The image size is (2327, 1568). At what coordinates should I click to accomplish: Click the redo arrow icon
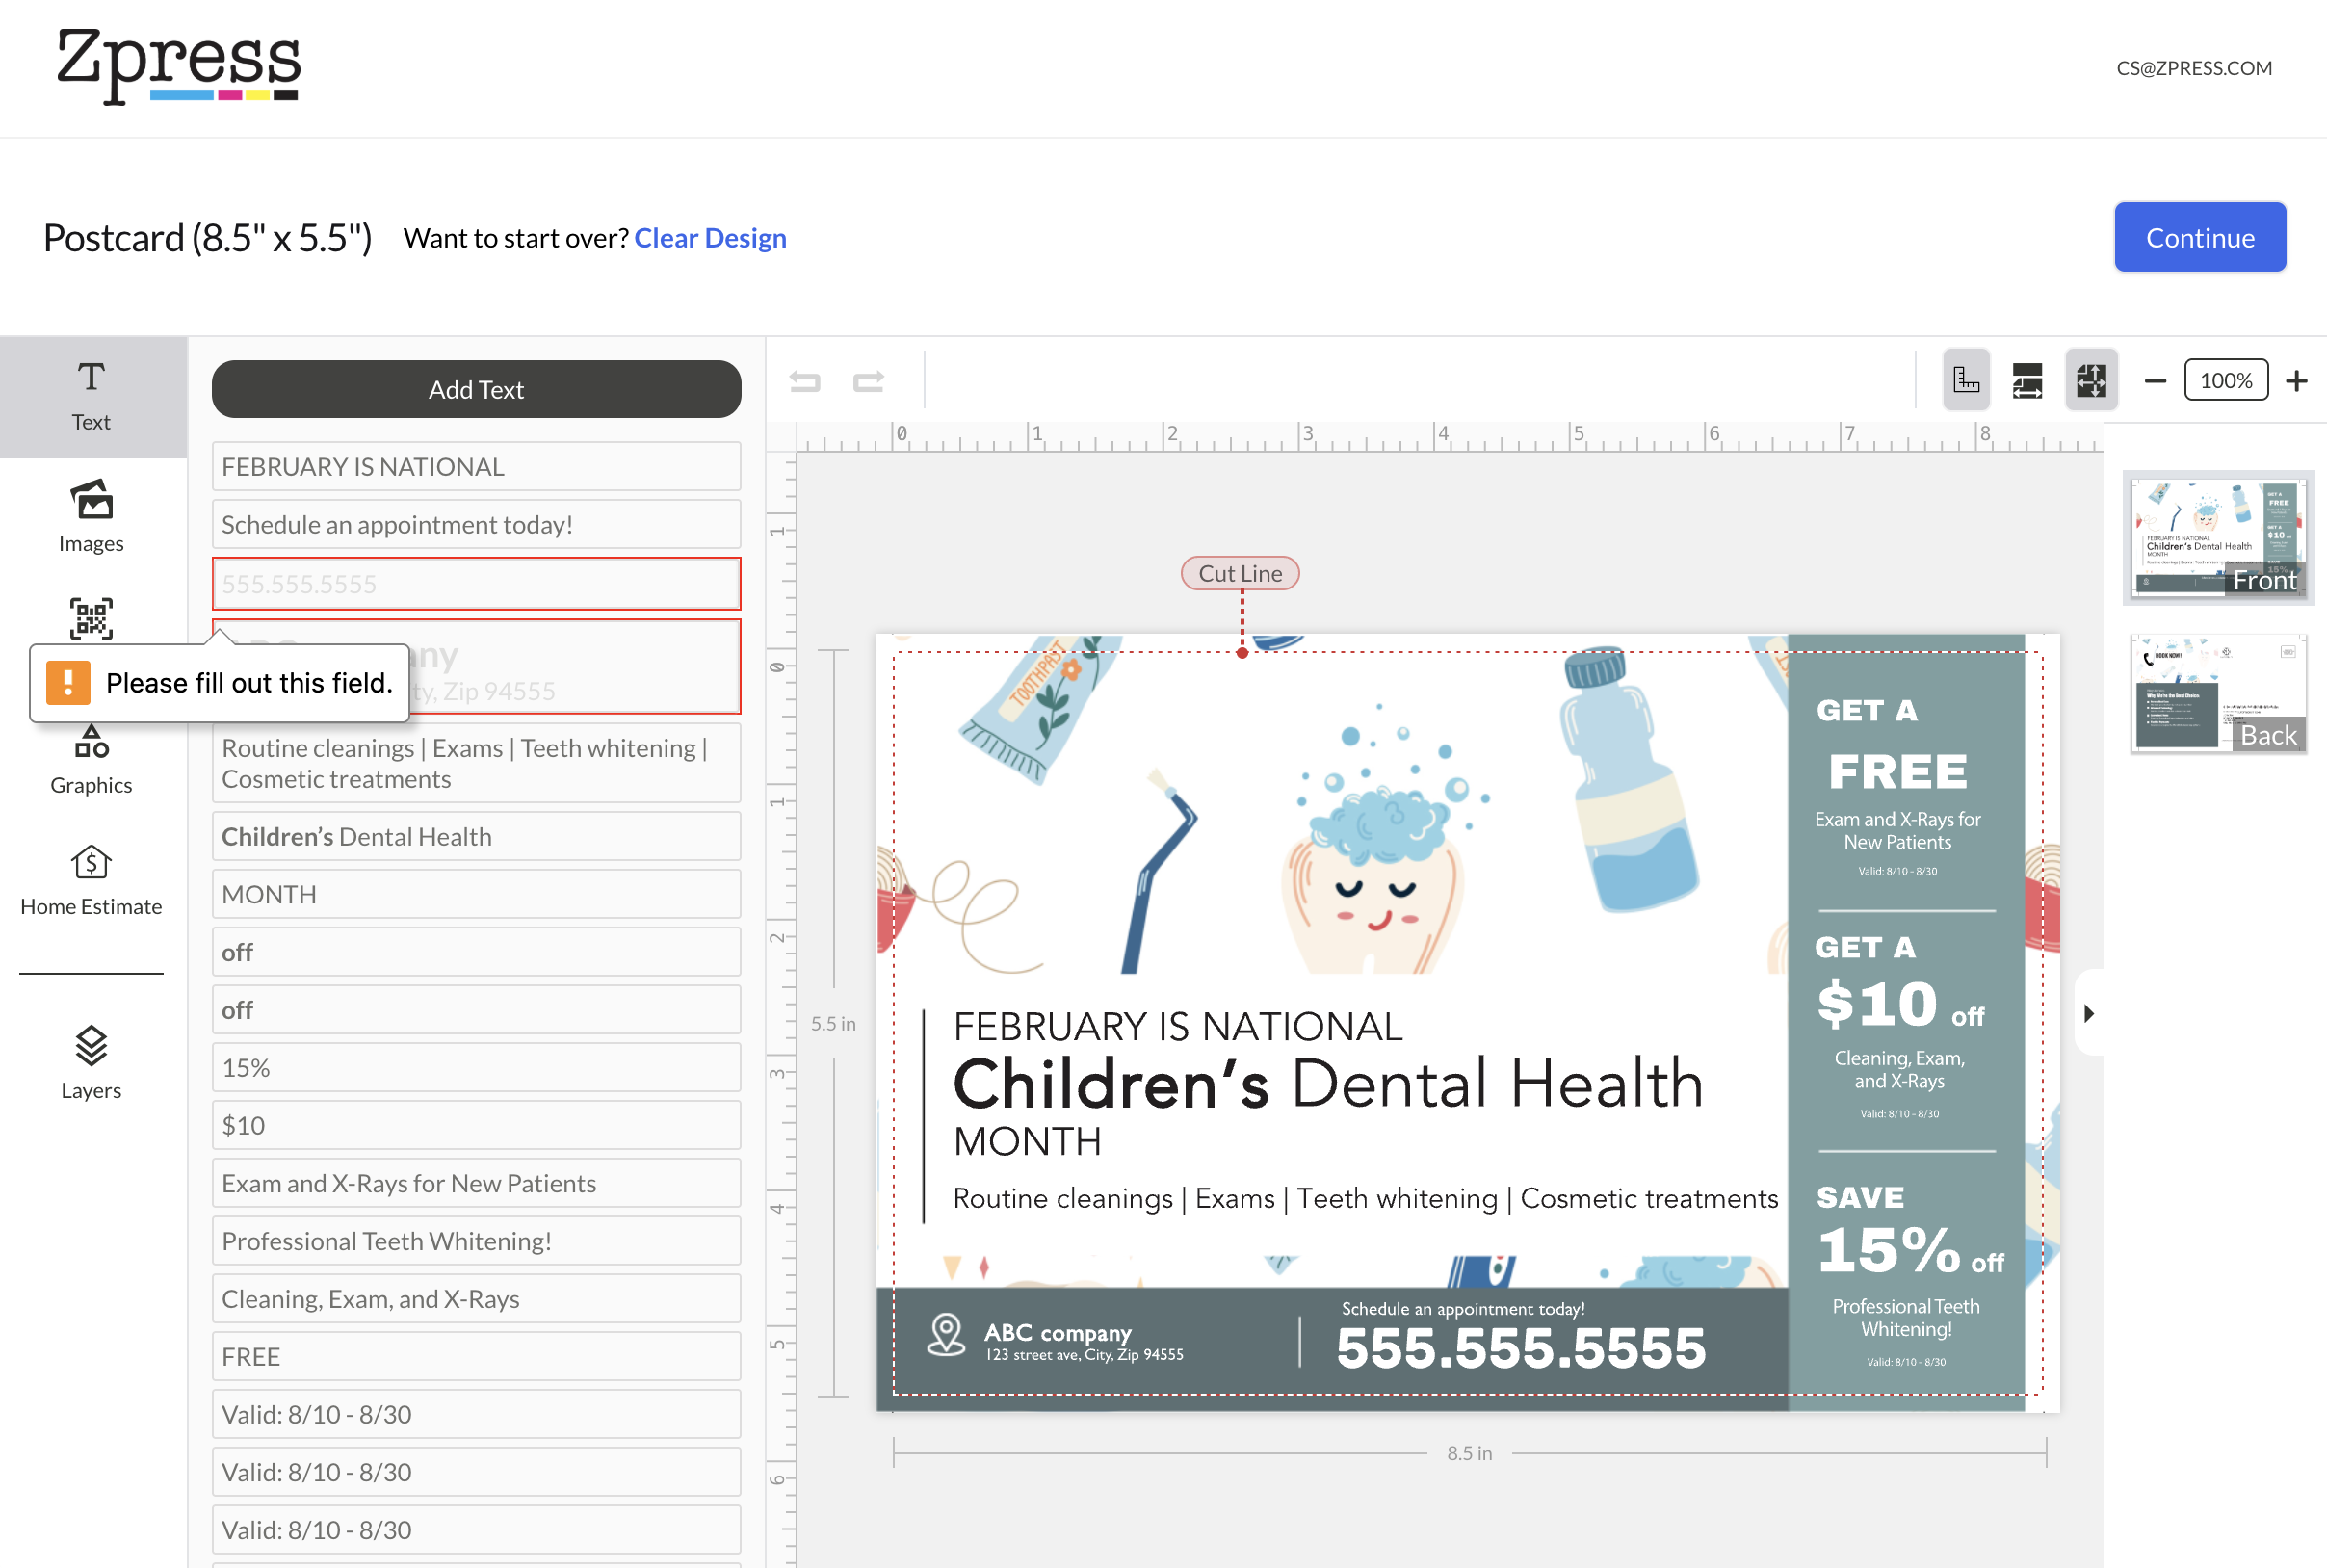tap(868, 381)
